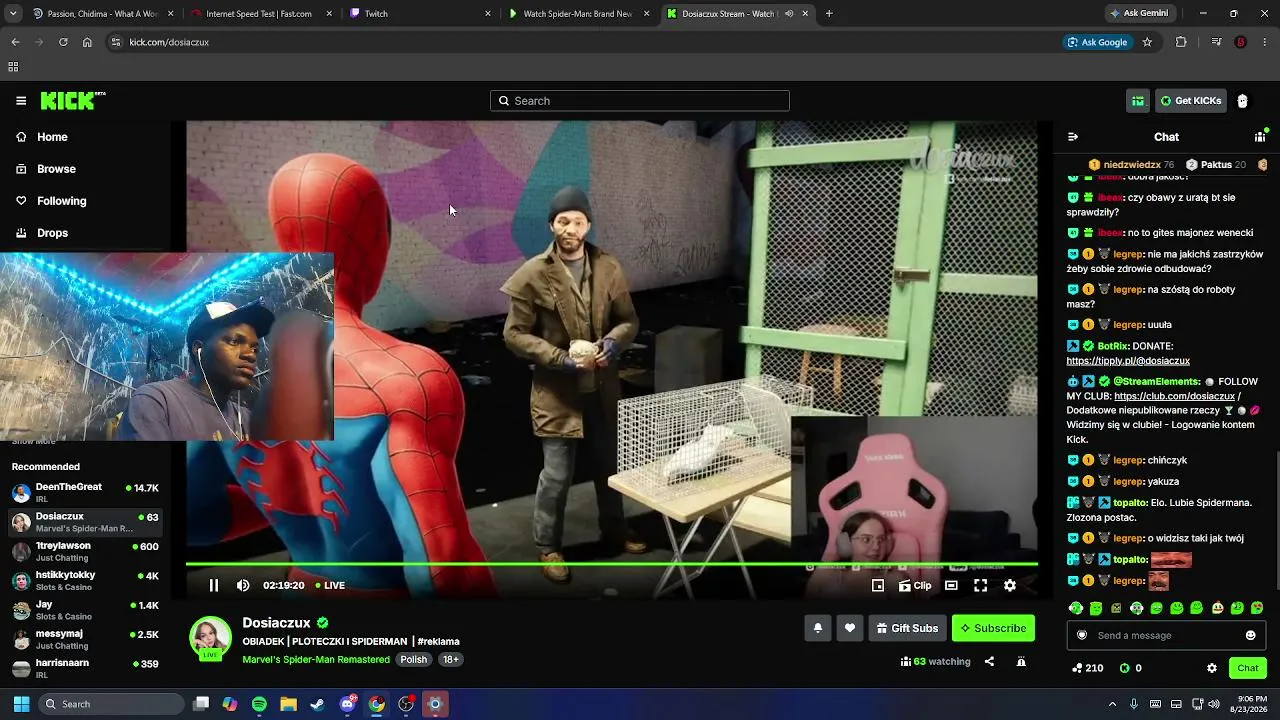
Task: Open Steam from the taskbar
Action: [317, 704]
